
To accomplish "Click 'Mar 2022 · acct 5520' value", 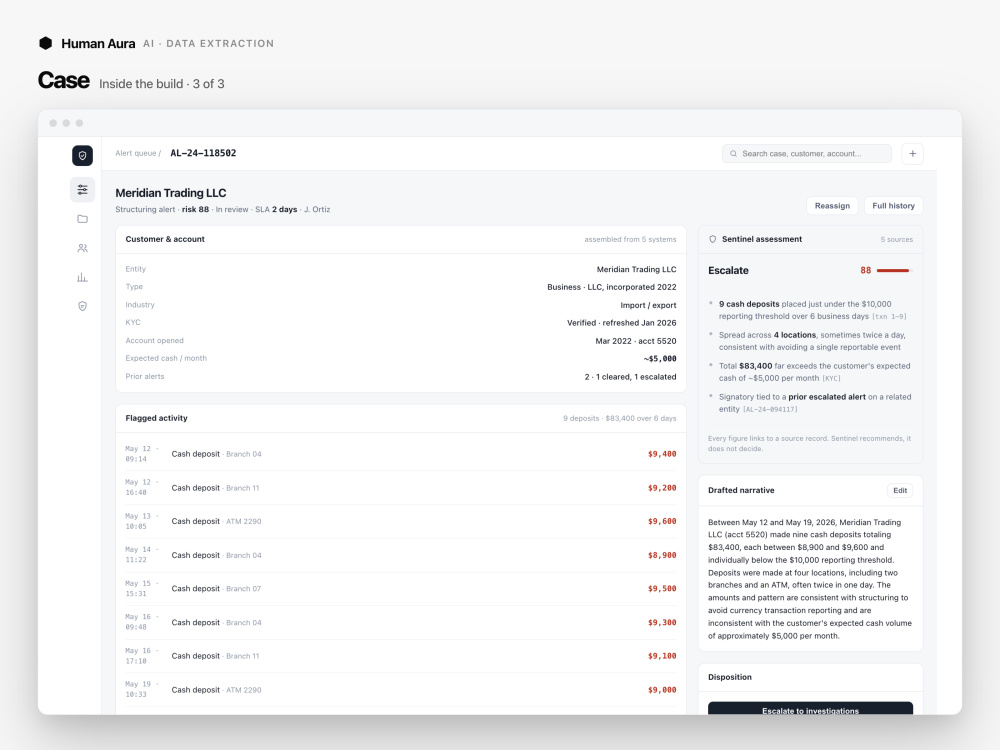I will pyautogui.click(x=636, y=341).
